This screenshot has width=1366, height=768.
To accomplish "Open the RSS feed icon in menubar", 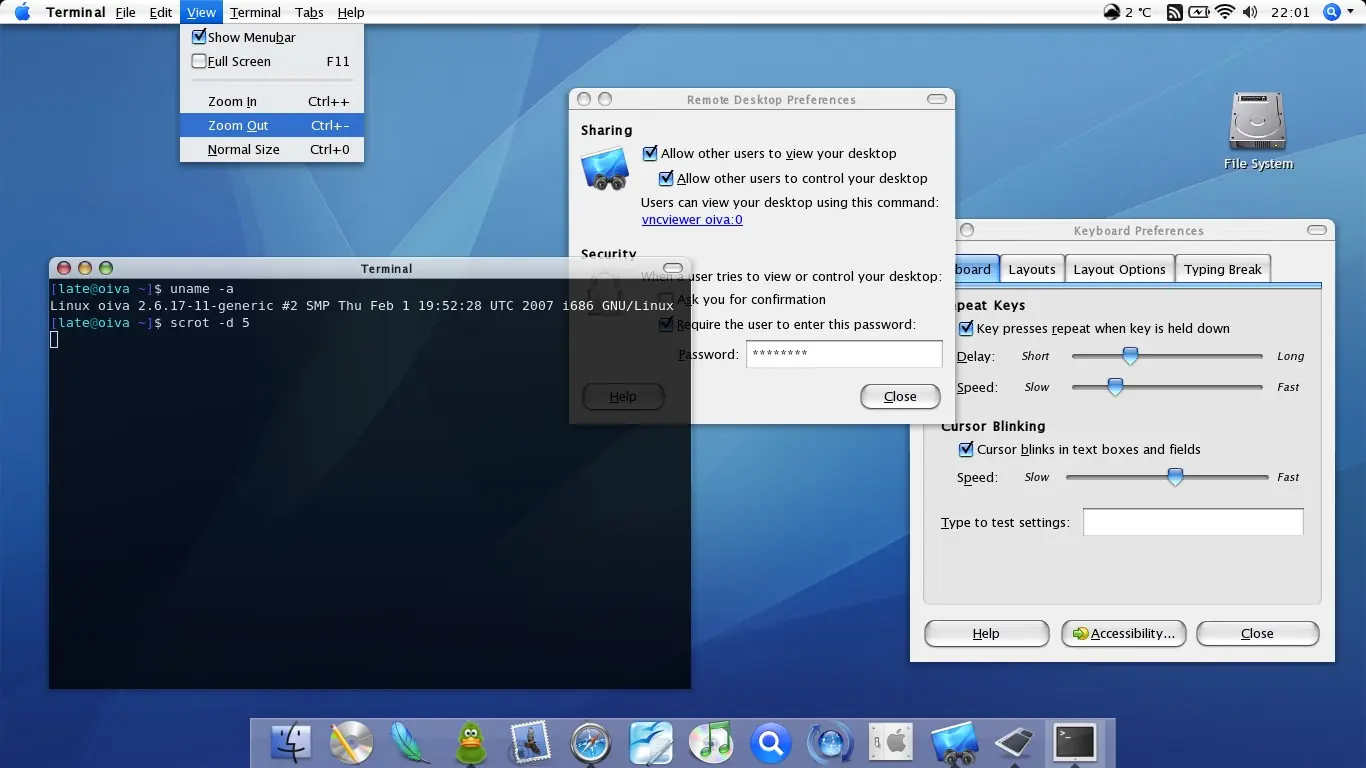I will coord(1175,12).
